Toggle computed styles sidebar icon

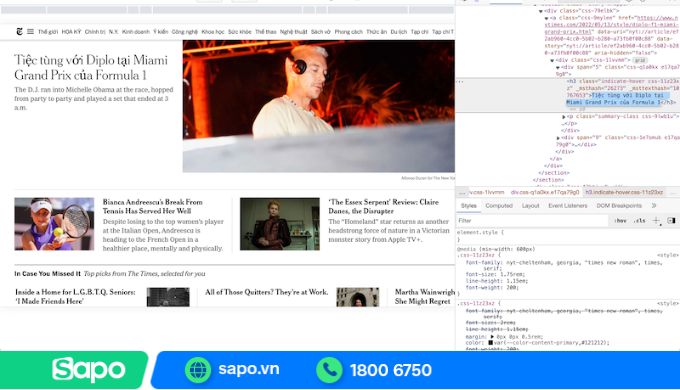pos(671,221)
